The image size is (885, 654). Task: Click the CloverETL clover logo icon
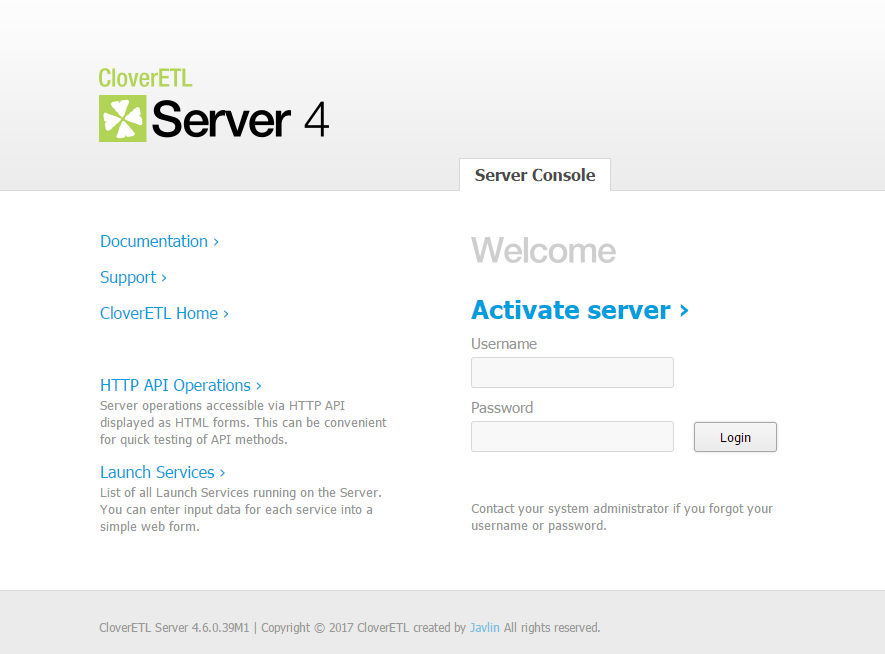122,118
